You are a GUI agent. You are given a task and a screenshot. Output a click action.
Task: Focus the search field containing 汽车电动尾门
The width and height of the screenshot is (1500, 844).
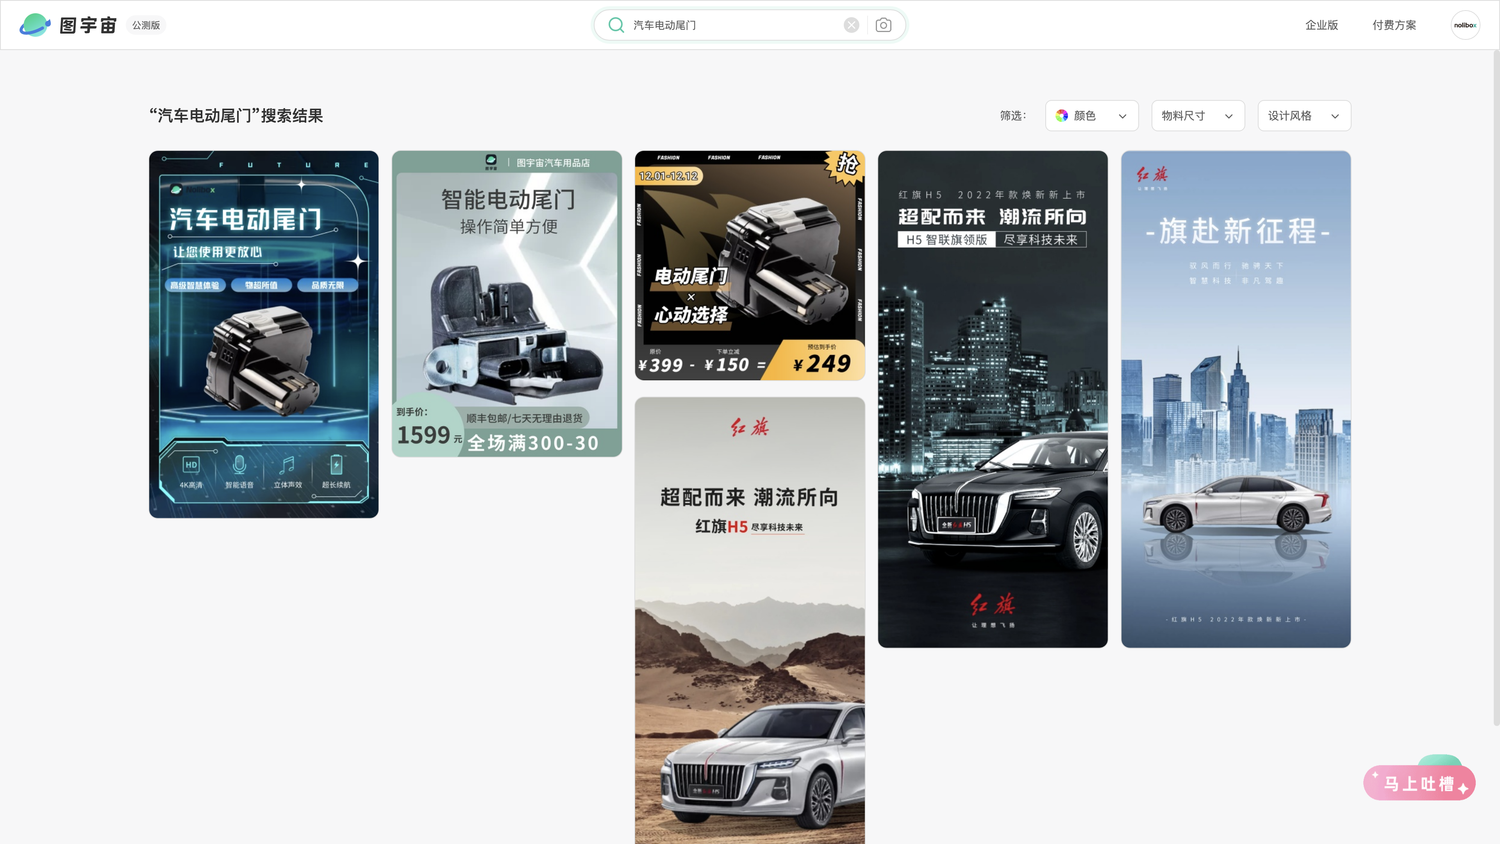[x=750, y=25]
